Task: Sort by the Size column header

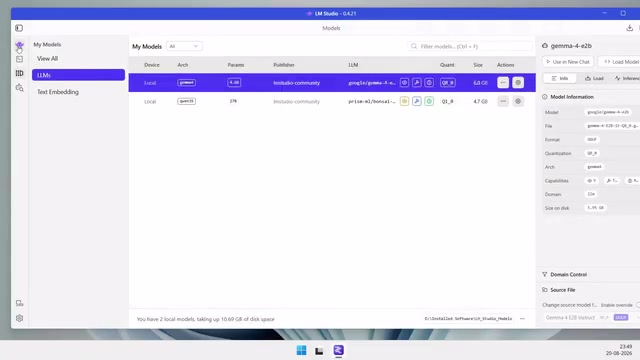Action: pos(478,65)
